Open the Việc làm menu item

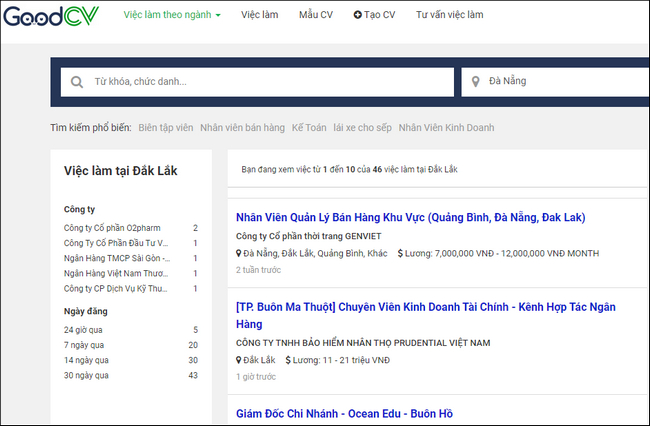click(x=261, y=16)
